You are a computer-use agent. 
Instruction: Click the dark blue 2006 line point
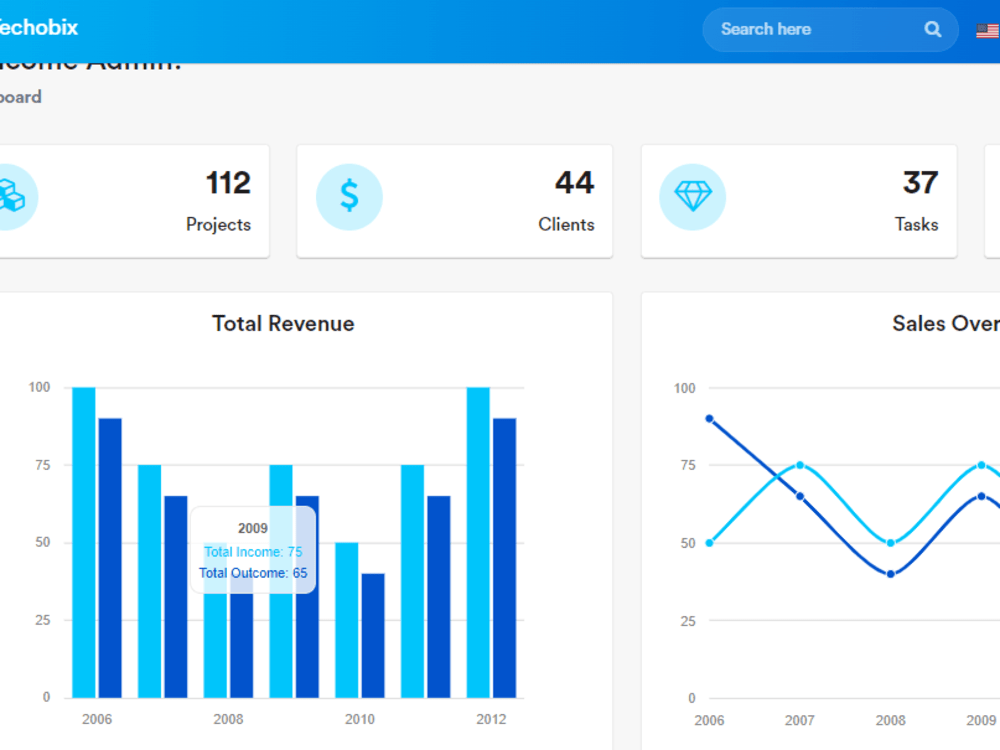(x=709, y=419)
